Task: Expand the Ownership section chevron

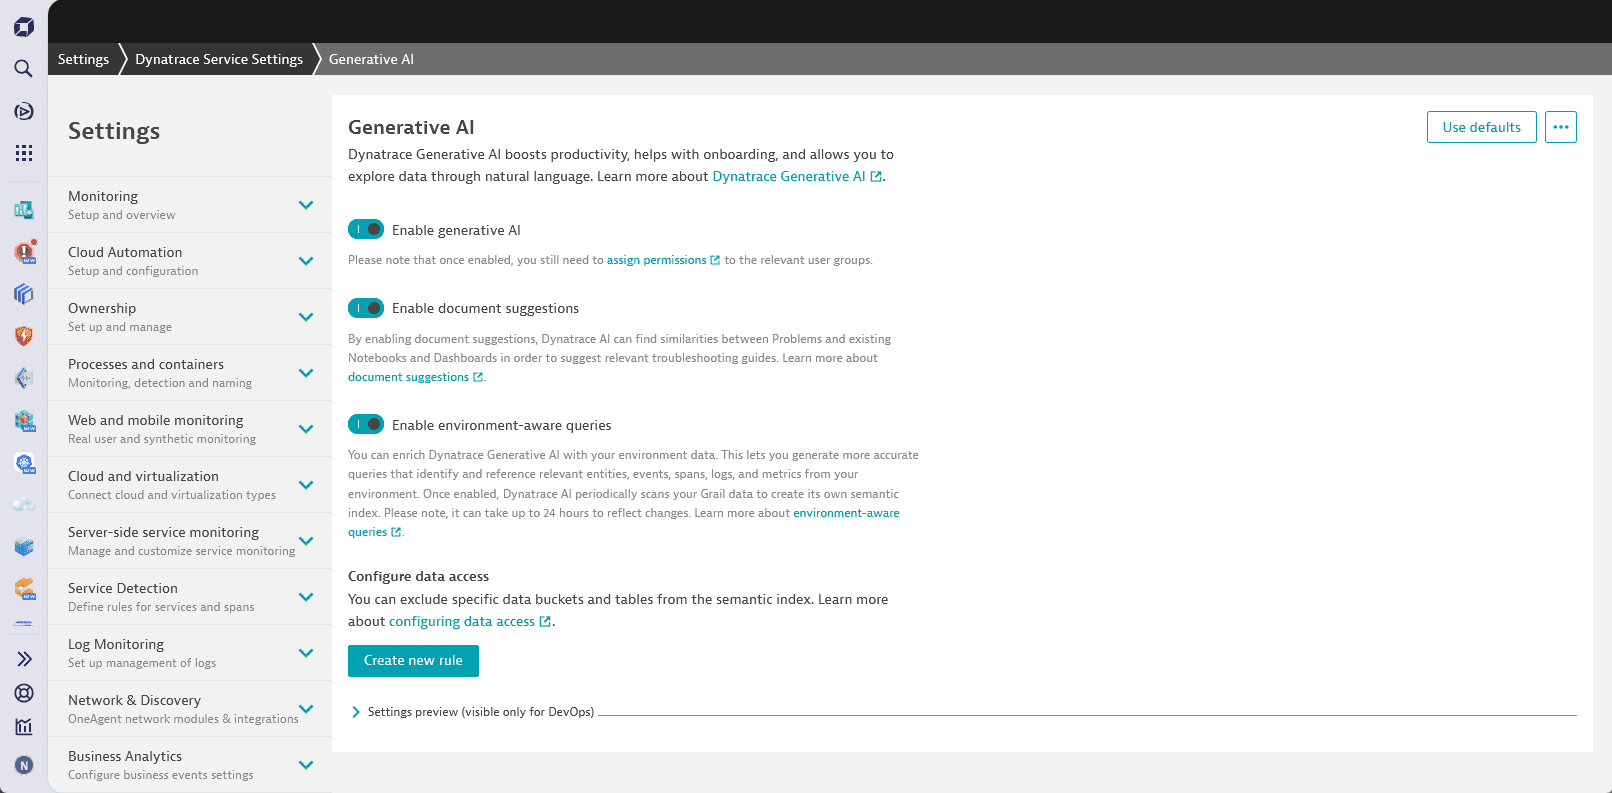Action: point(306,317)
